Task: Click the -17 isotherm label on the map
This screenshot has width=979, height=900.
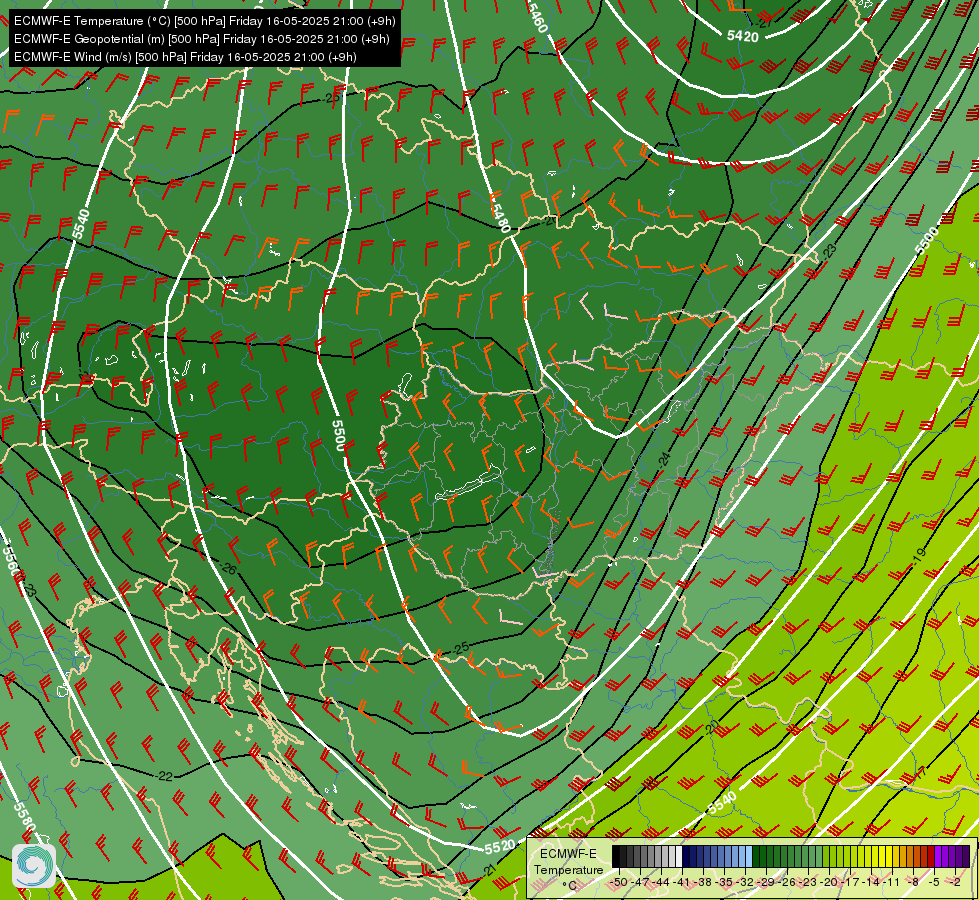Action: point(921,773)
